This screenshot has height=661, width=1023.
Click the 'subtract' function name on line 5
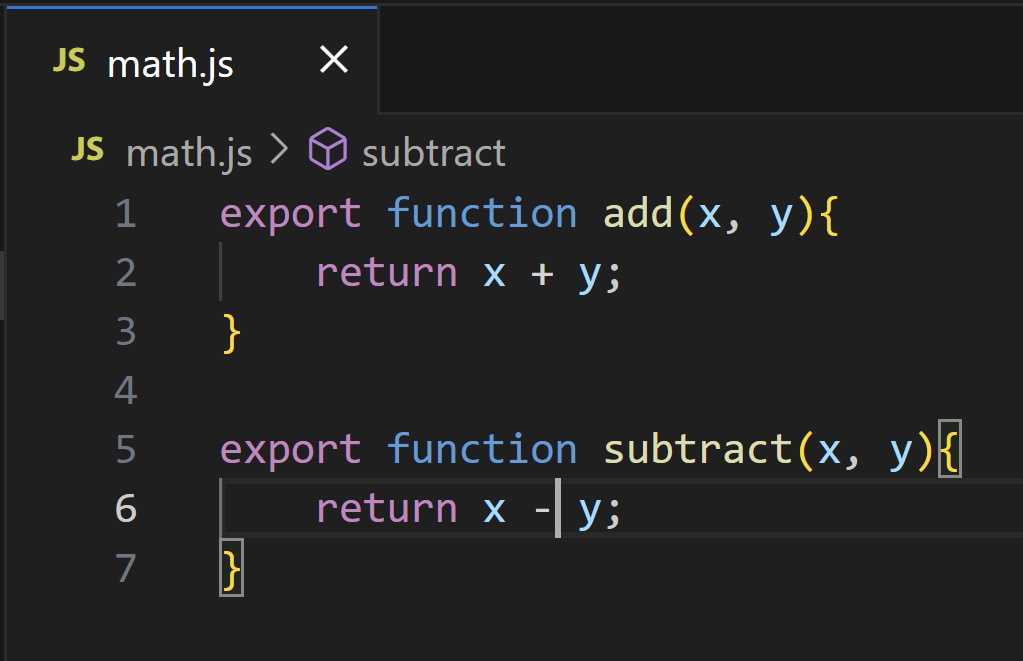(x=698, y=449)
